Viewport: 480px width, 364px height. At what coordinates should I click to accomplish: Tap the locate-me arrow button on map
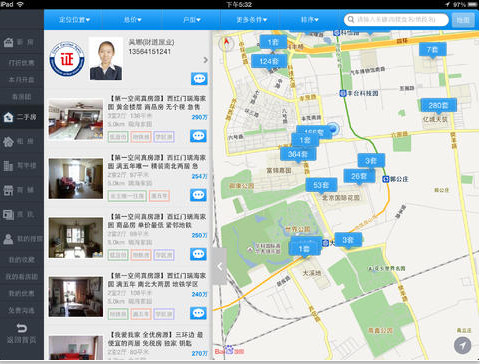463,346
